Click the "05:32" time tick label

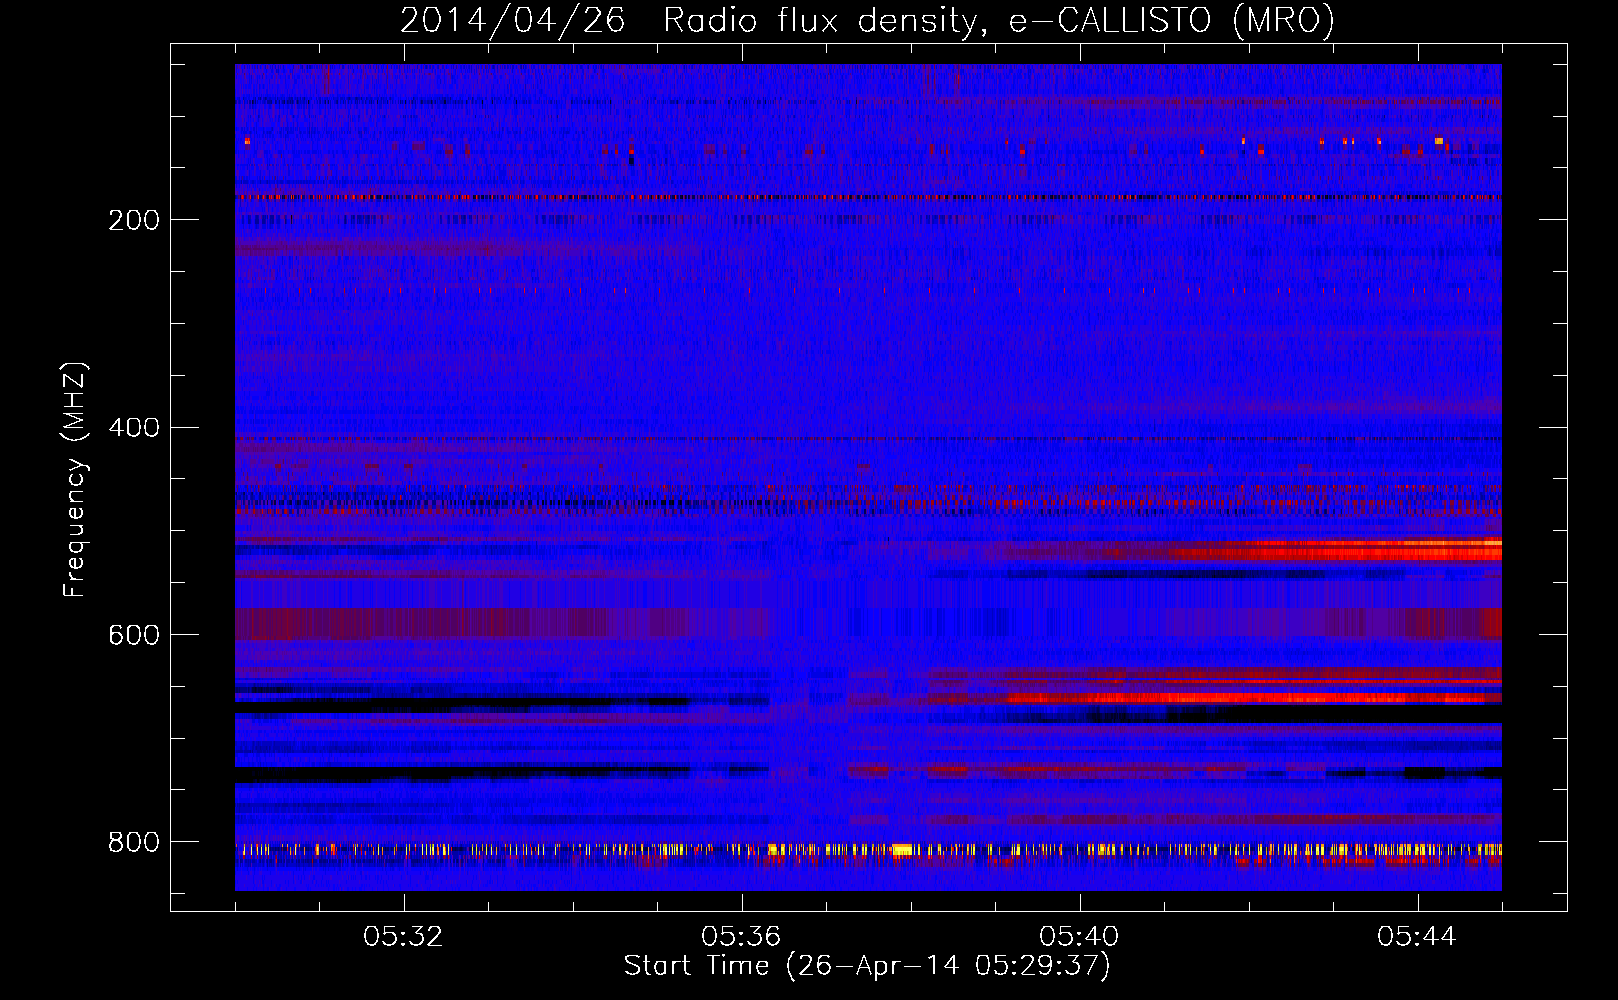click(403, 937)
